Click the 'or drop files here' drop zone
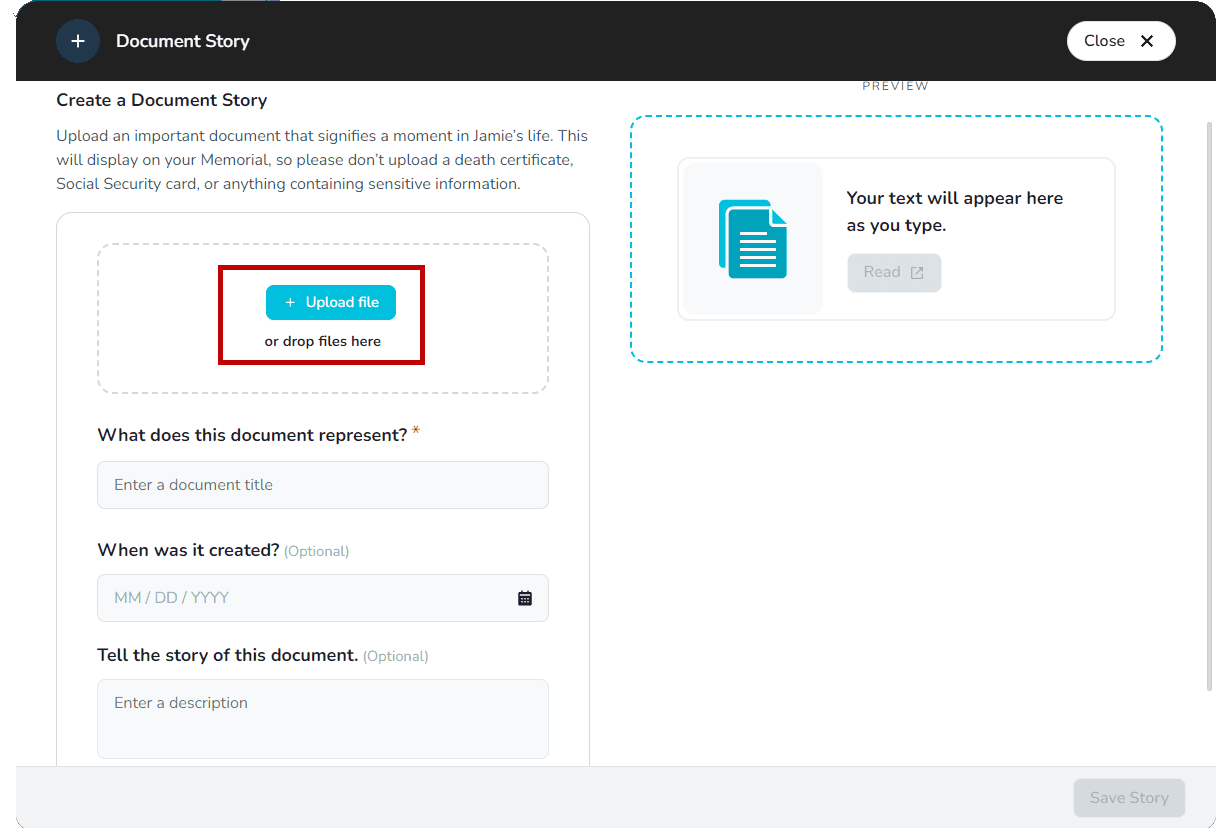Screen dimensions: 1230x828 tap(322, 340)
